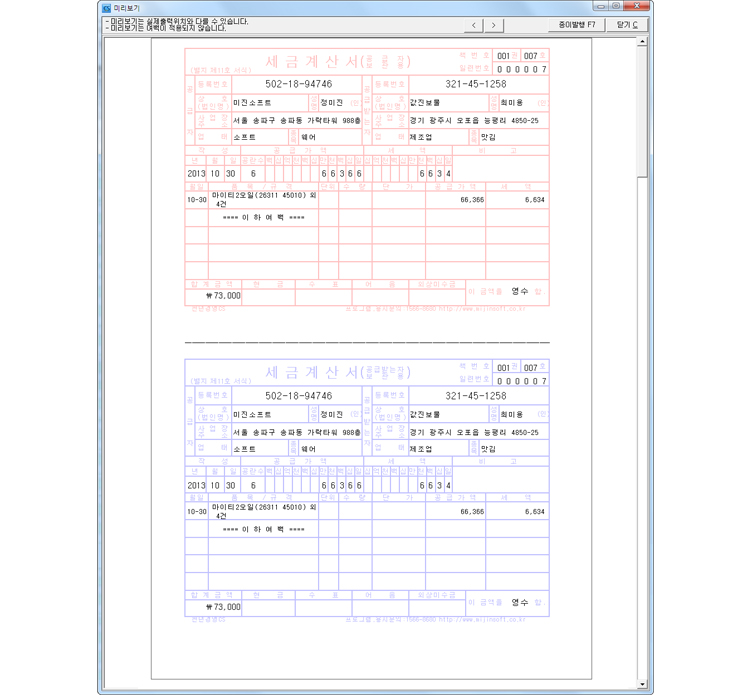Click 미진소프트 company name on red form
Image resolution: width=750 pixels, height=695 pixels.
pos(252,103)
